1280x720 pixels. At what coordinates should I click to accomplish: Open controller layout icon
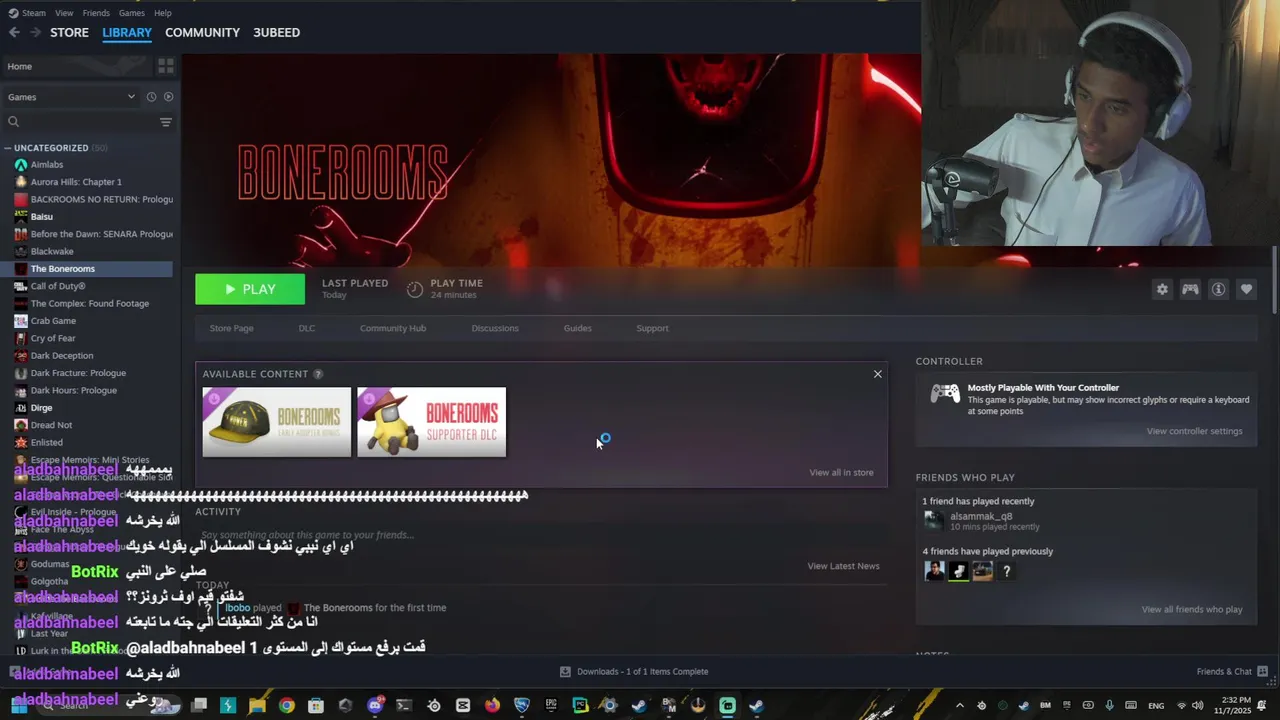[x=1190, y=289]
